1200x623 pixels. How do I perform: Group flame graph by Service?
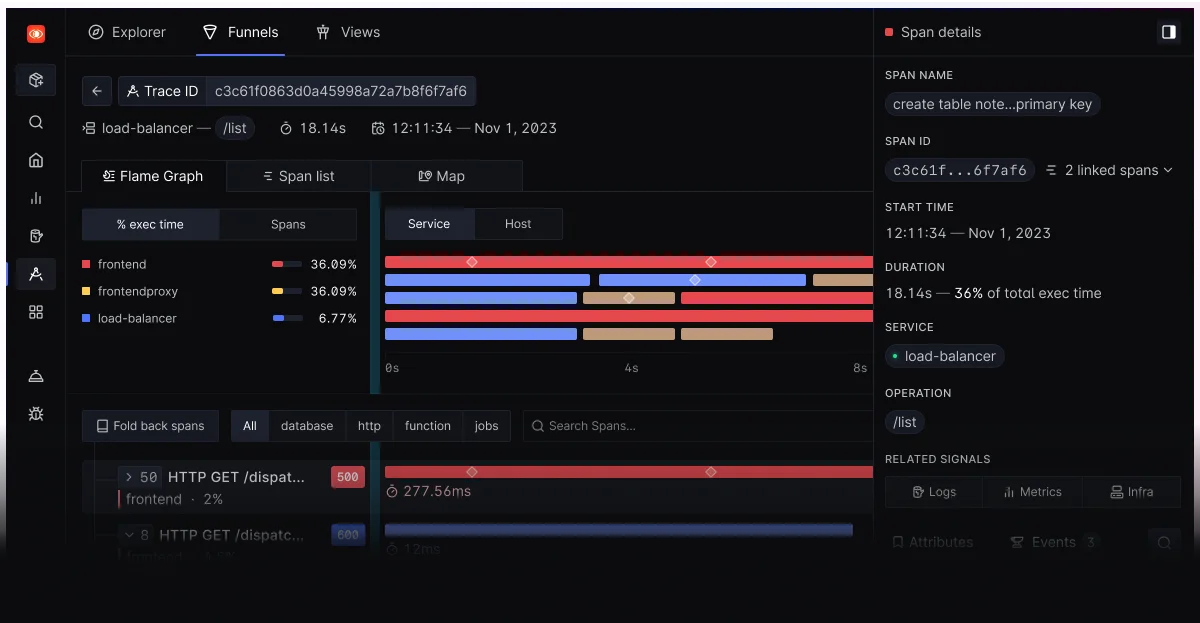pos(429,224)
